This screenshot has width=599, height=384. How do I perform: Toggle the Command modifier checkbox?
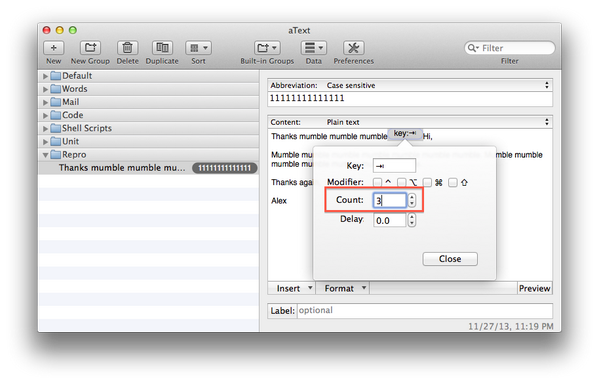tap(427, 182)
